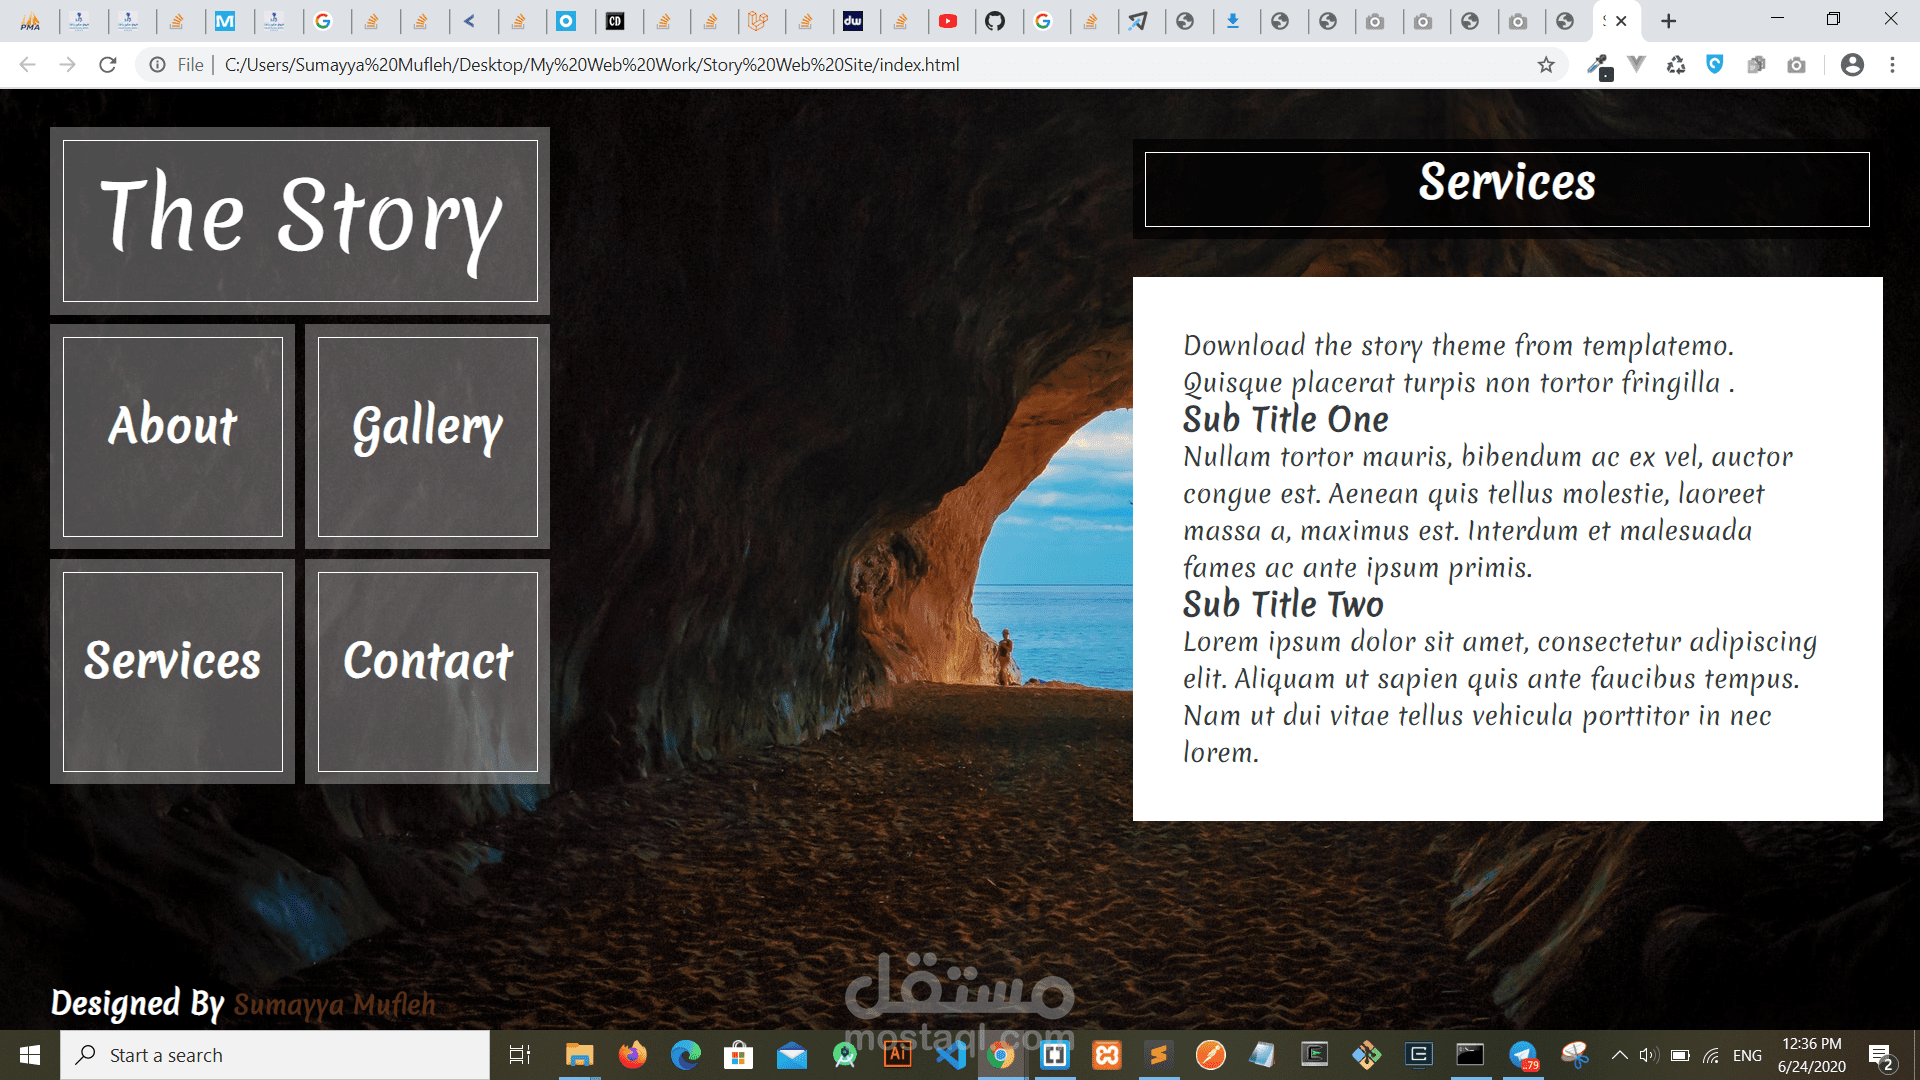Click the camera extension icon in toolbar
Viewport: 1920px width, 1080px height.
1796,65
